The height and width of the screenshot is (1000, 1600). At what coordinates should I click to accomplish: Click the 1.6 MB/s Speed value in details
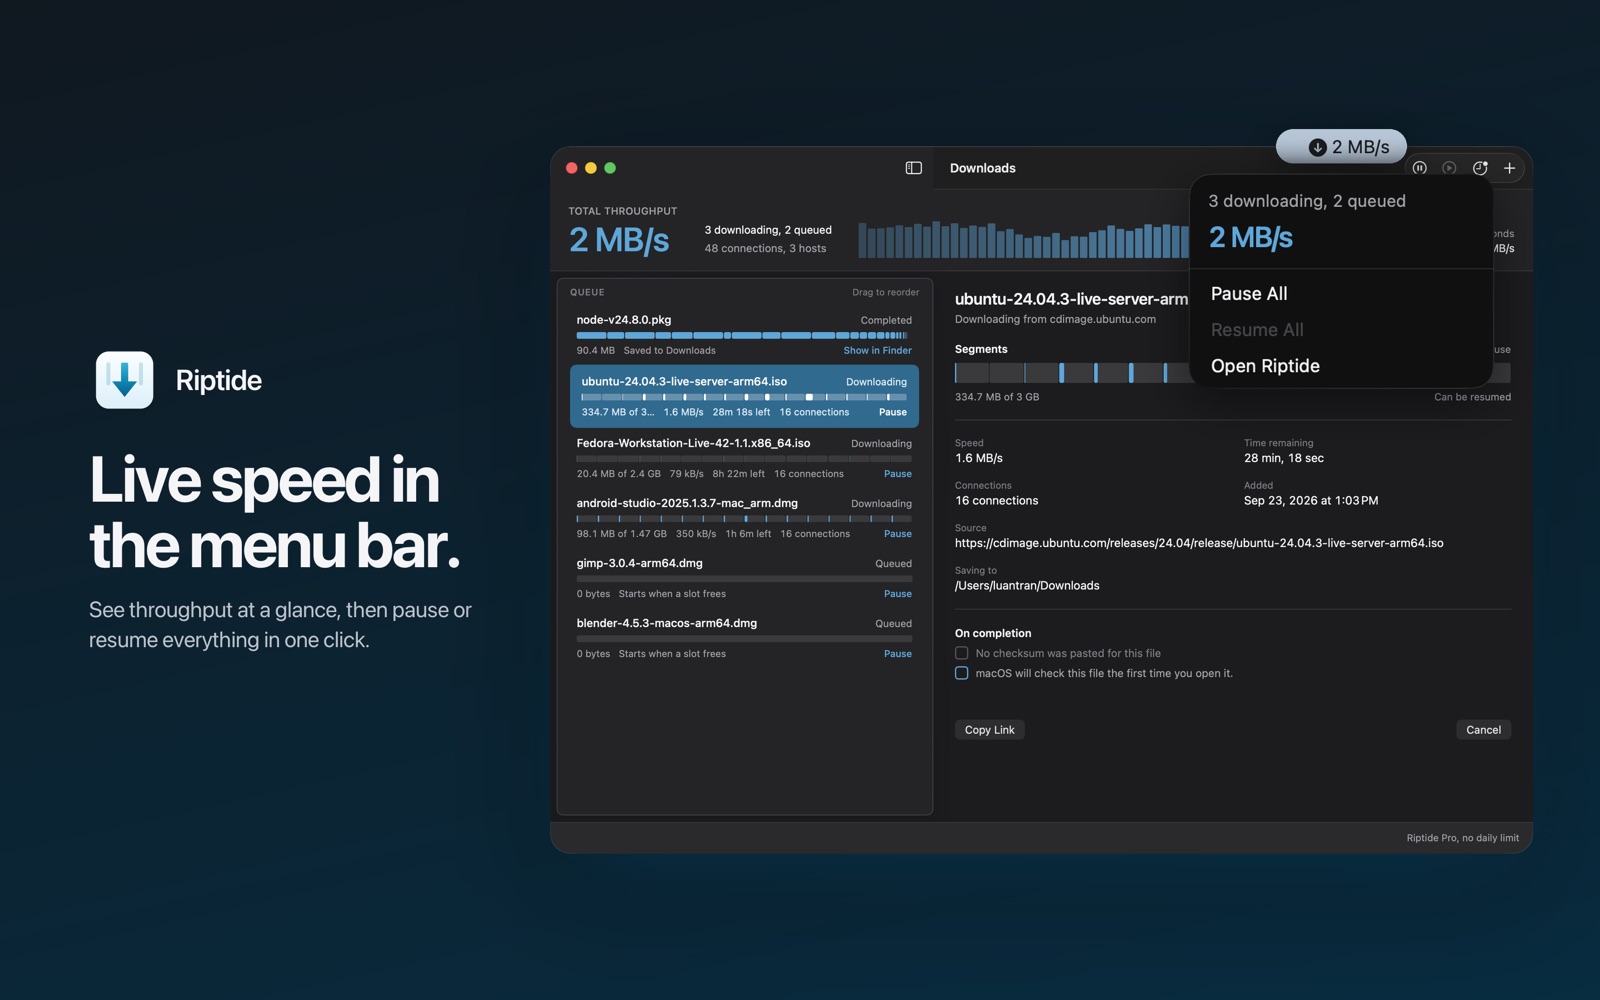(979, 458)
